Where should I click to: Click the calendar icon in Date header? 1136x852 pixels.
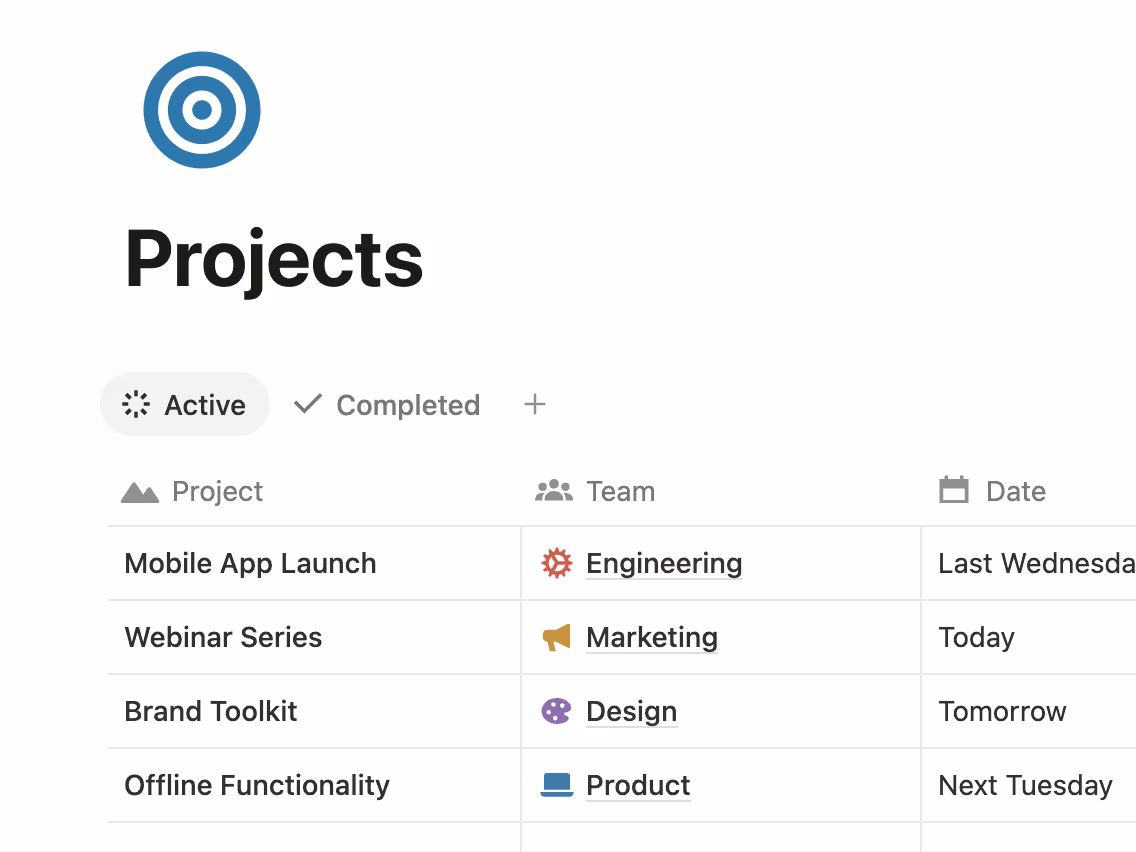pos(954,491)
